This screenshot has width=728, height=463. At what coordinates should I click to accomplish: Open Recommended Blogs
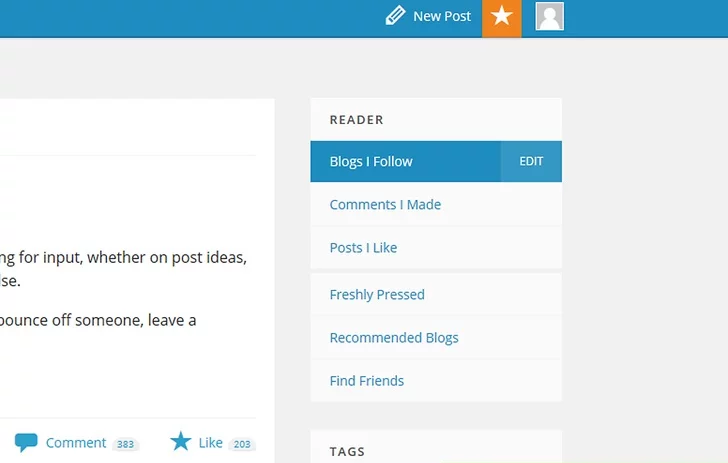click(x=394, y=338)
